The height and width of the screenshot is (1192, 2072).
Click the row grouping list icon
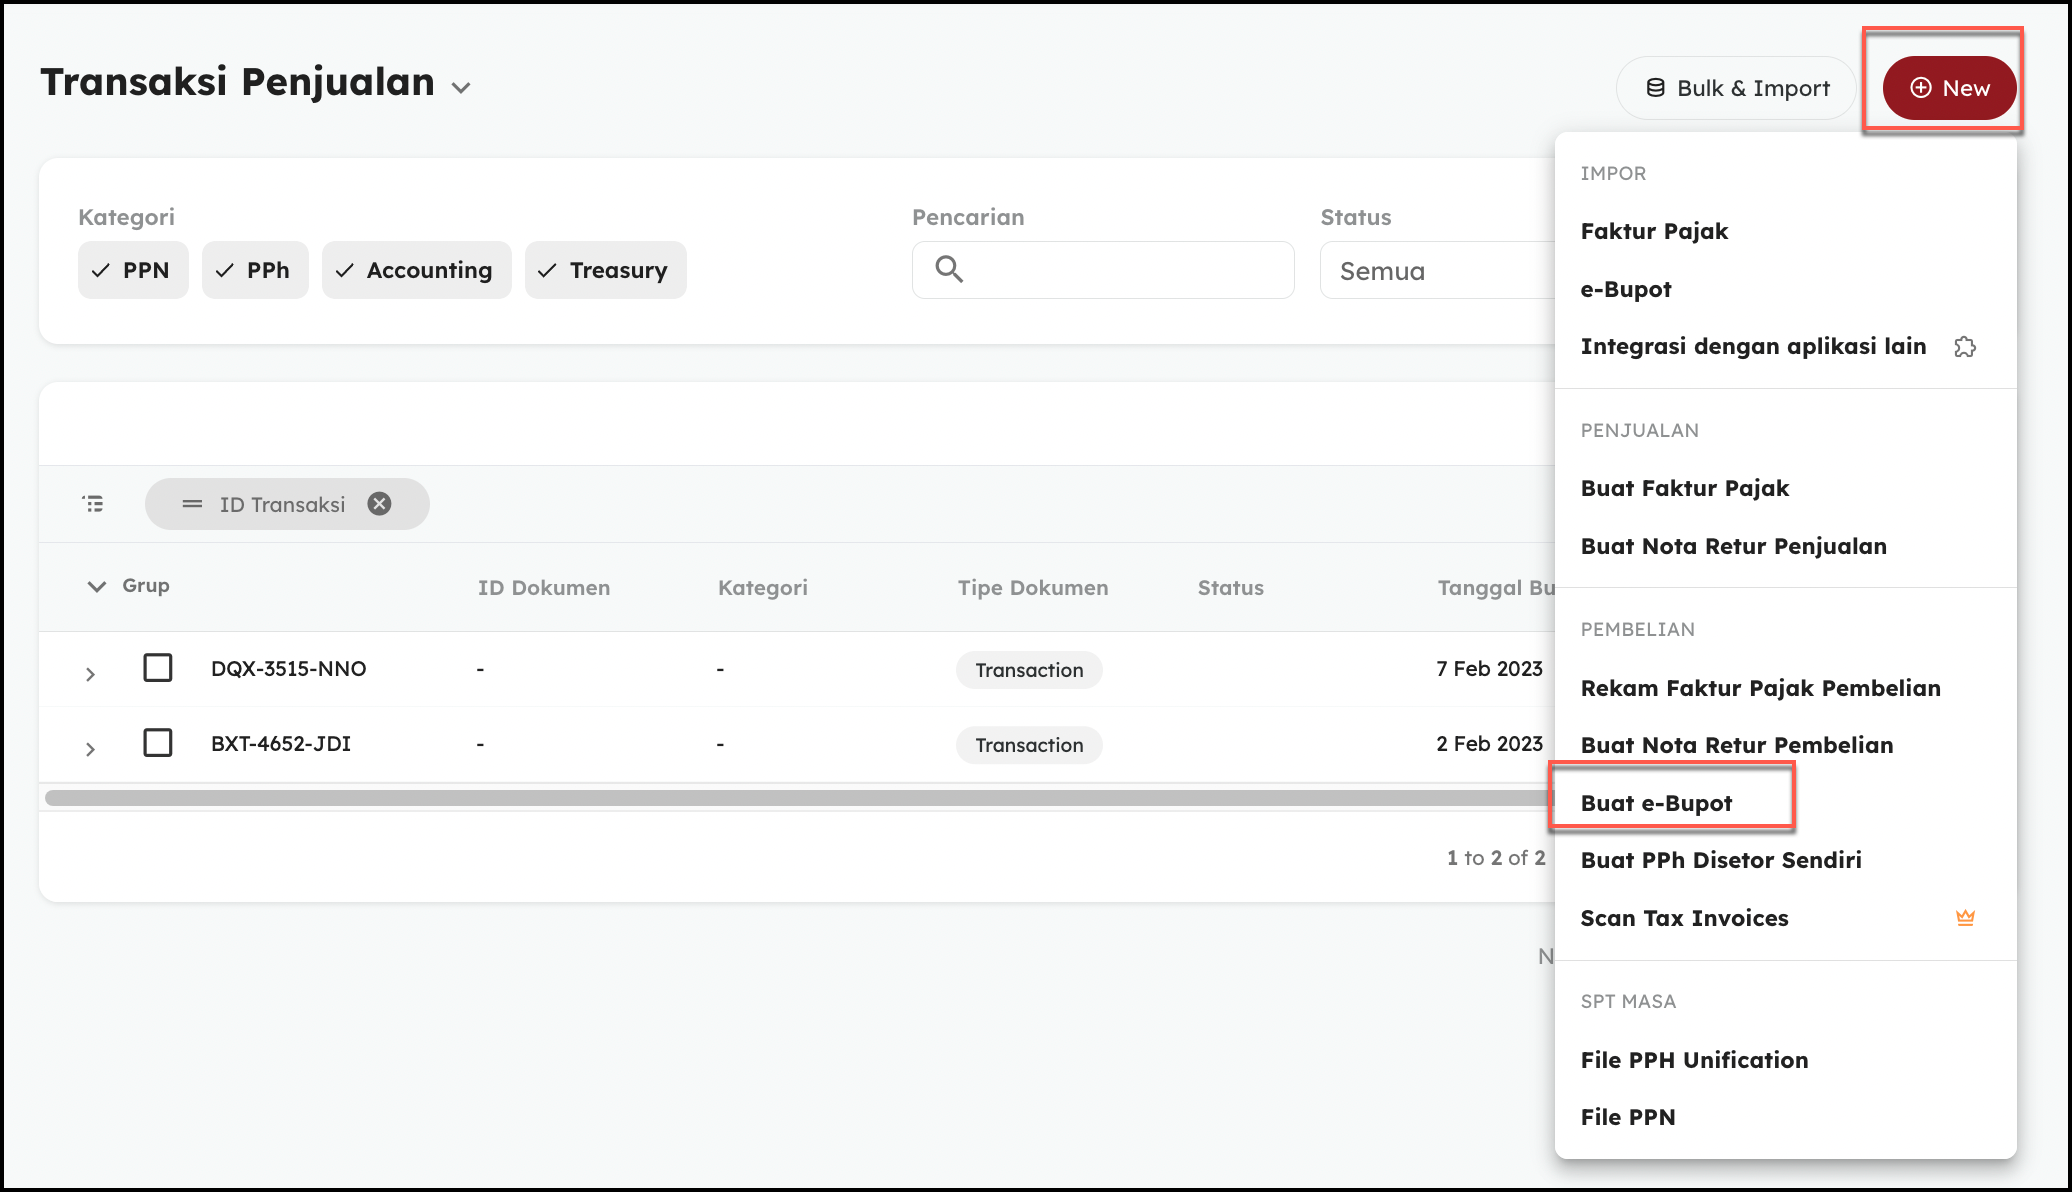[x=93, y=504]
